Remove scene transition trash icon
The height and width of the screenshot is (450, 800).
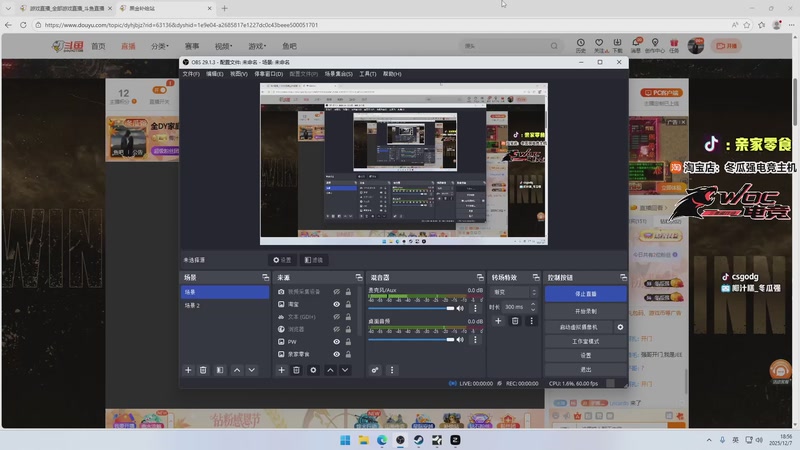(x=515, y=320)
